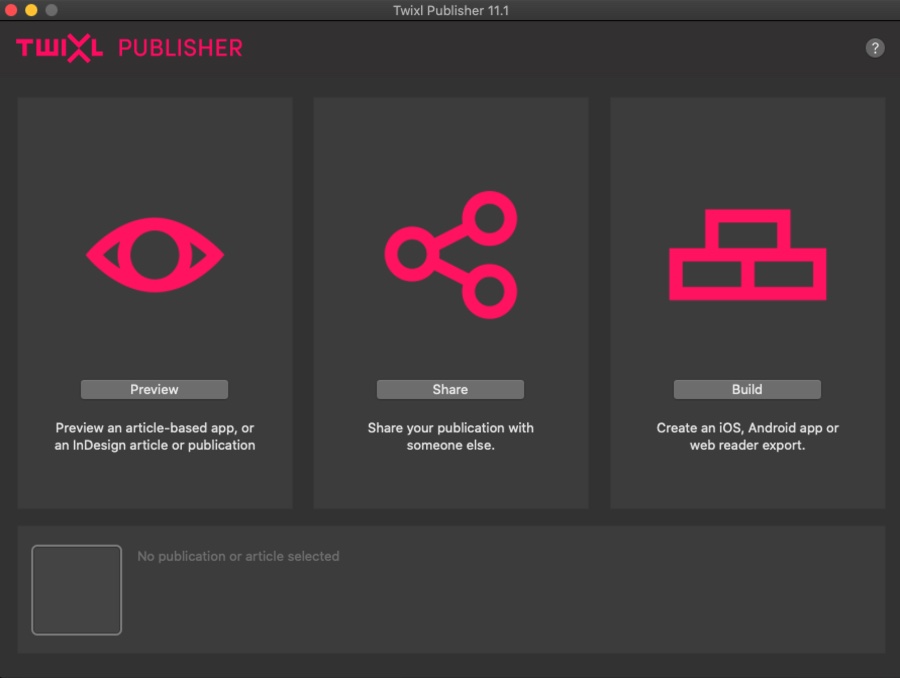Screen dimensions: 900x678
Task: Click 'No publication or article selected' text
Action: [238, 556]
